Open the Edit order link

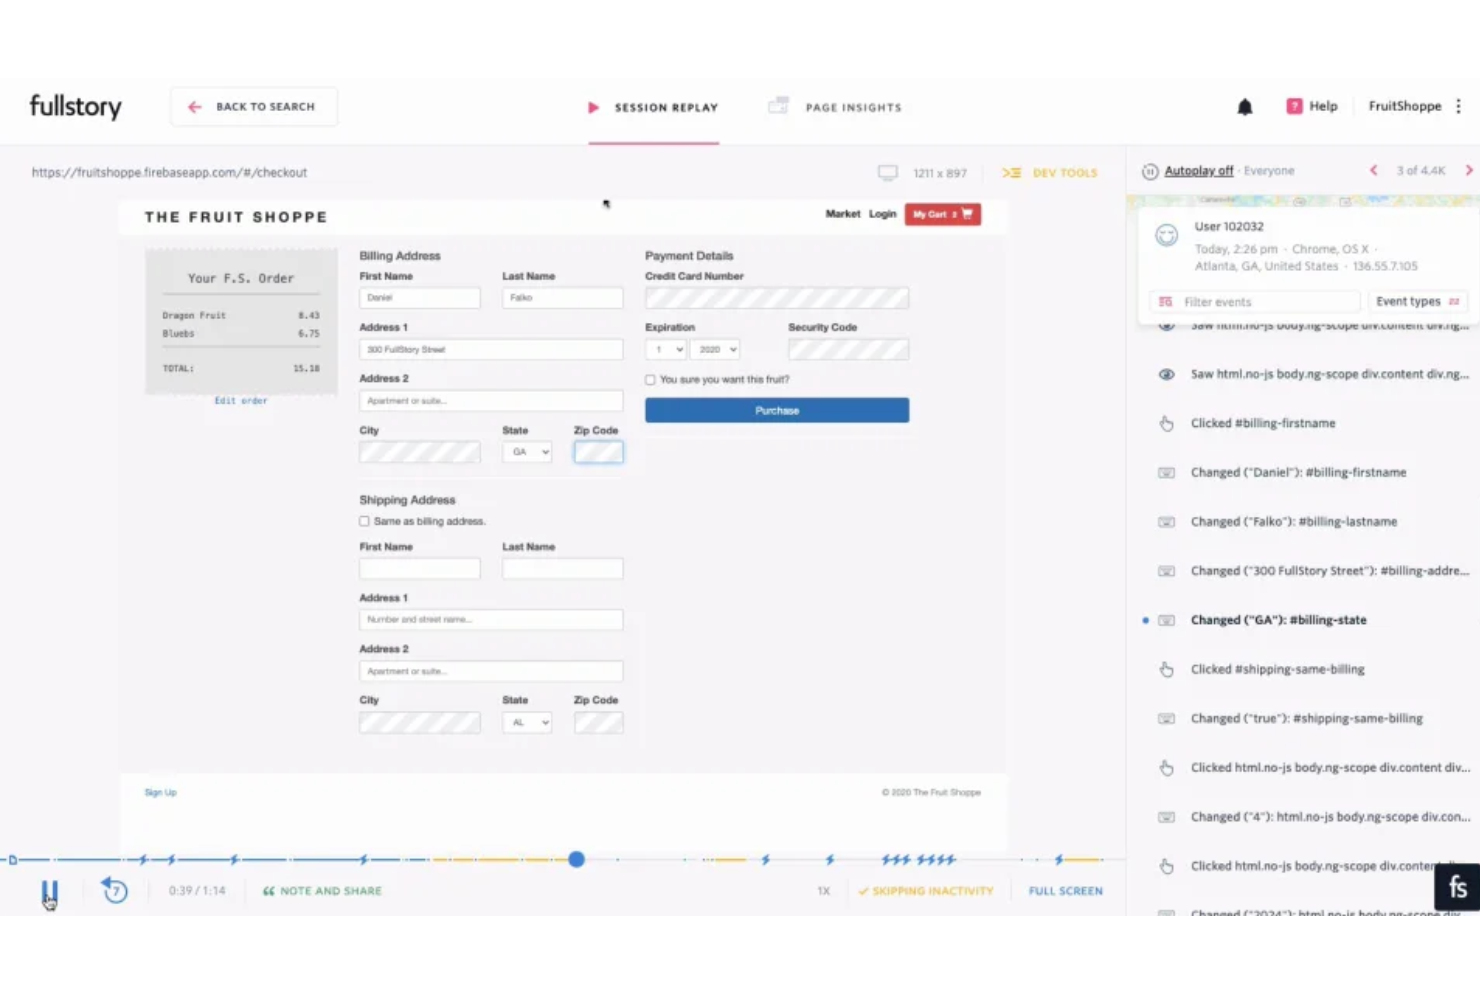tap(240, 400)
